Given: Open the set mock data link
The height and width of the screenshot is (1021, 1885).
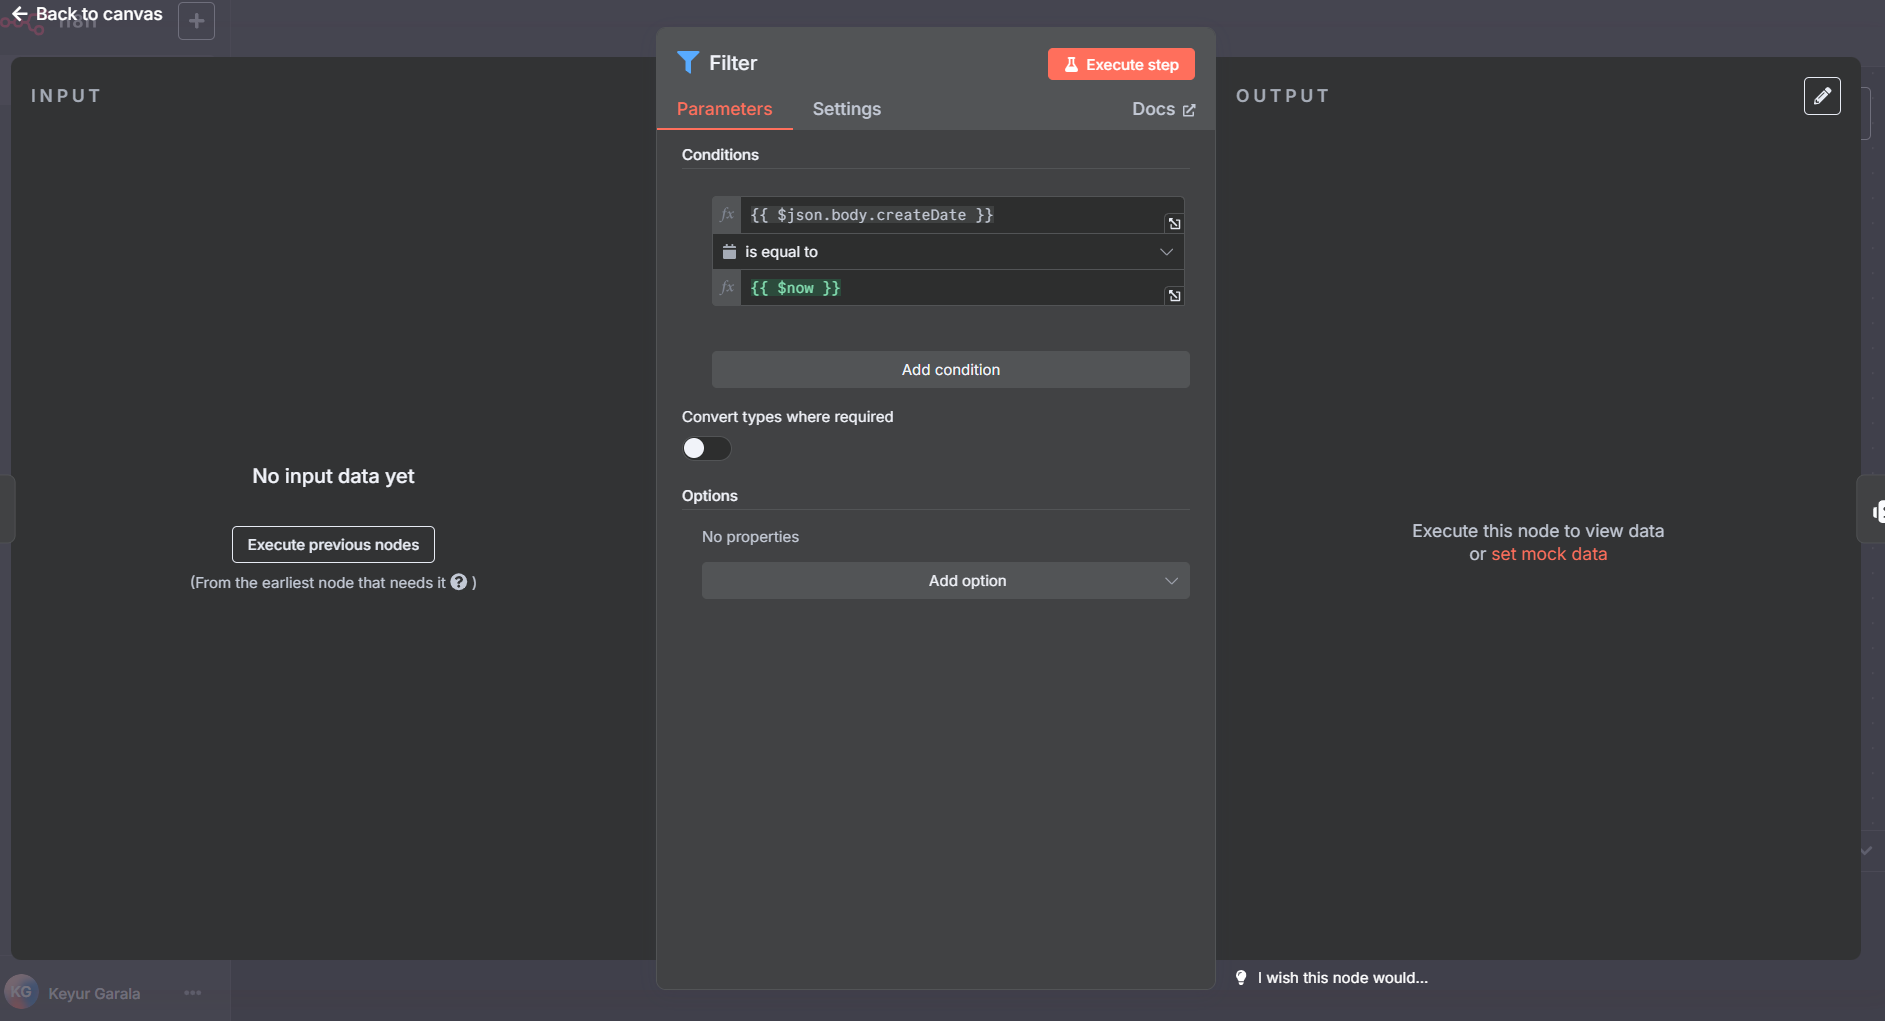Looking at the screenshot, I should pos(1548,554).
